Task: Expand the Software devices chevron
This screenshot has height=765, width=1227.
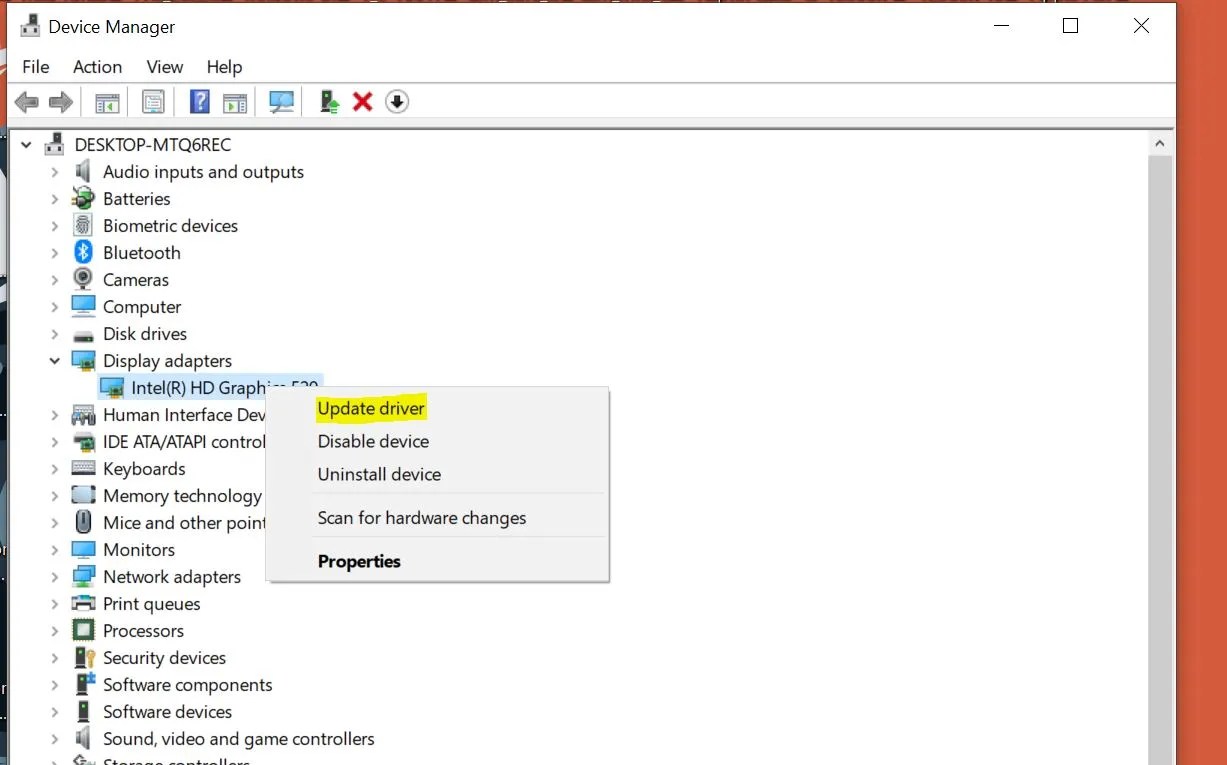Action: click(55, 712)
